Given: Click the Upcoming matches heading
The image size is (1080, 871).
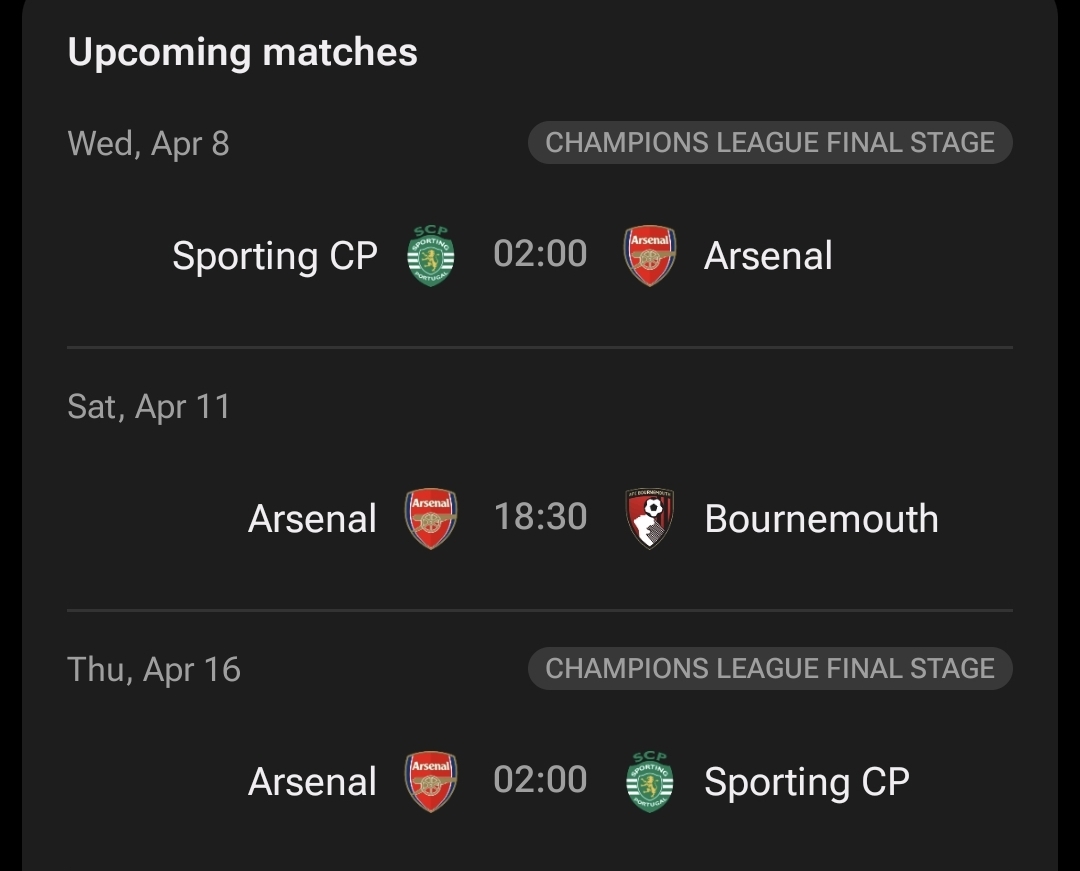Looking at the screenshot, I should 242,52.
